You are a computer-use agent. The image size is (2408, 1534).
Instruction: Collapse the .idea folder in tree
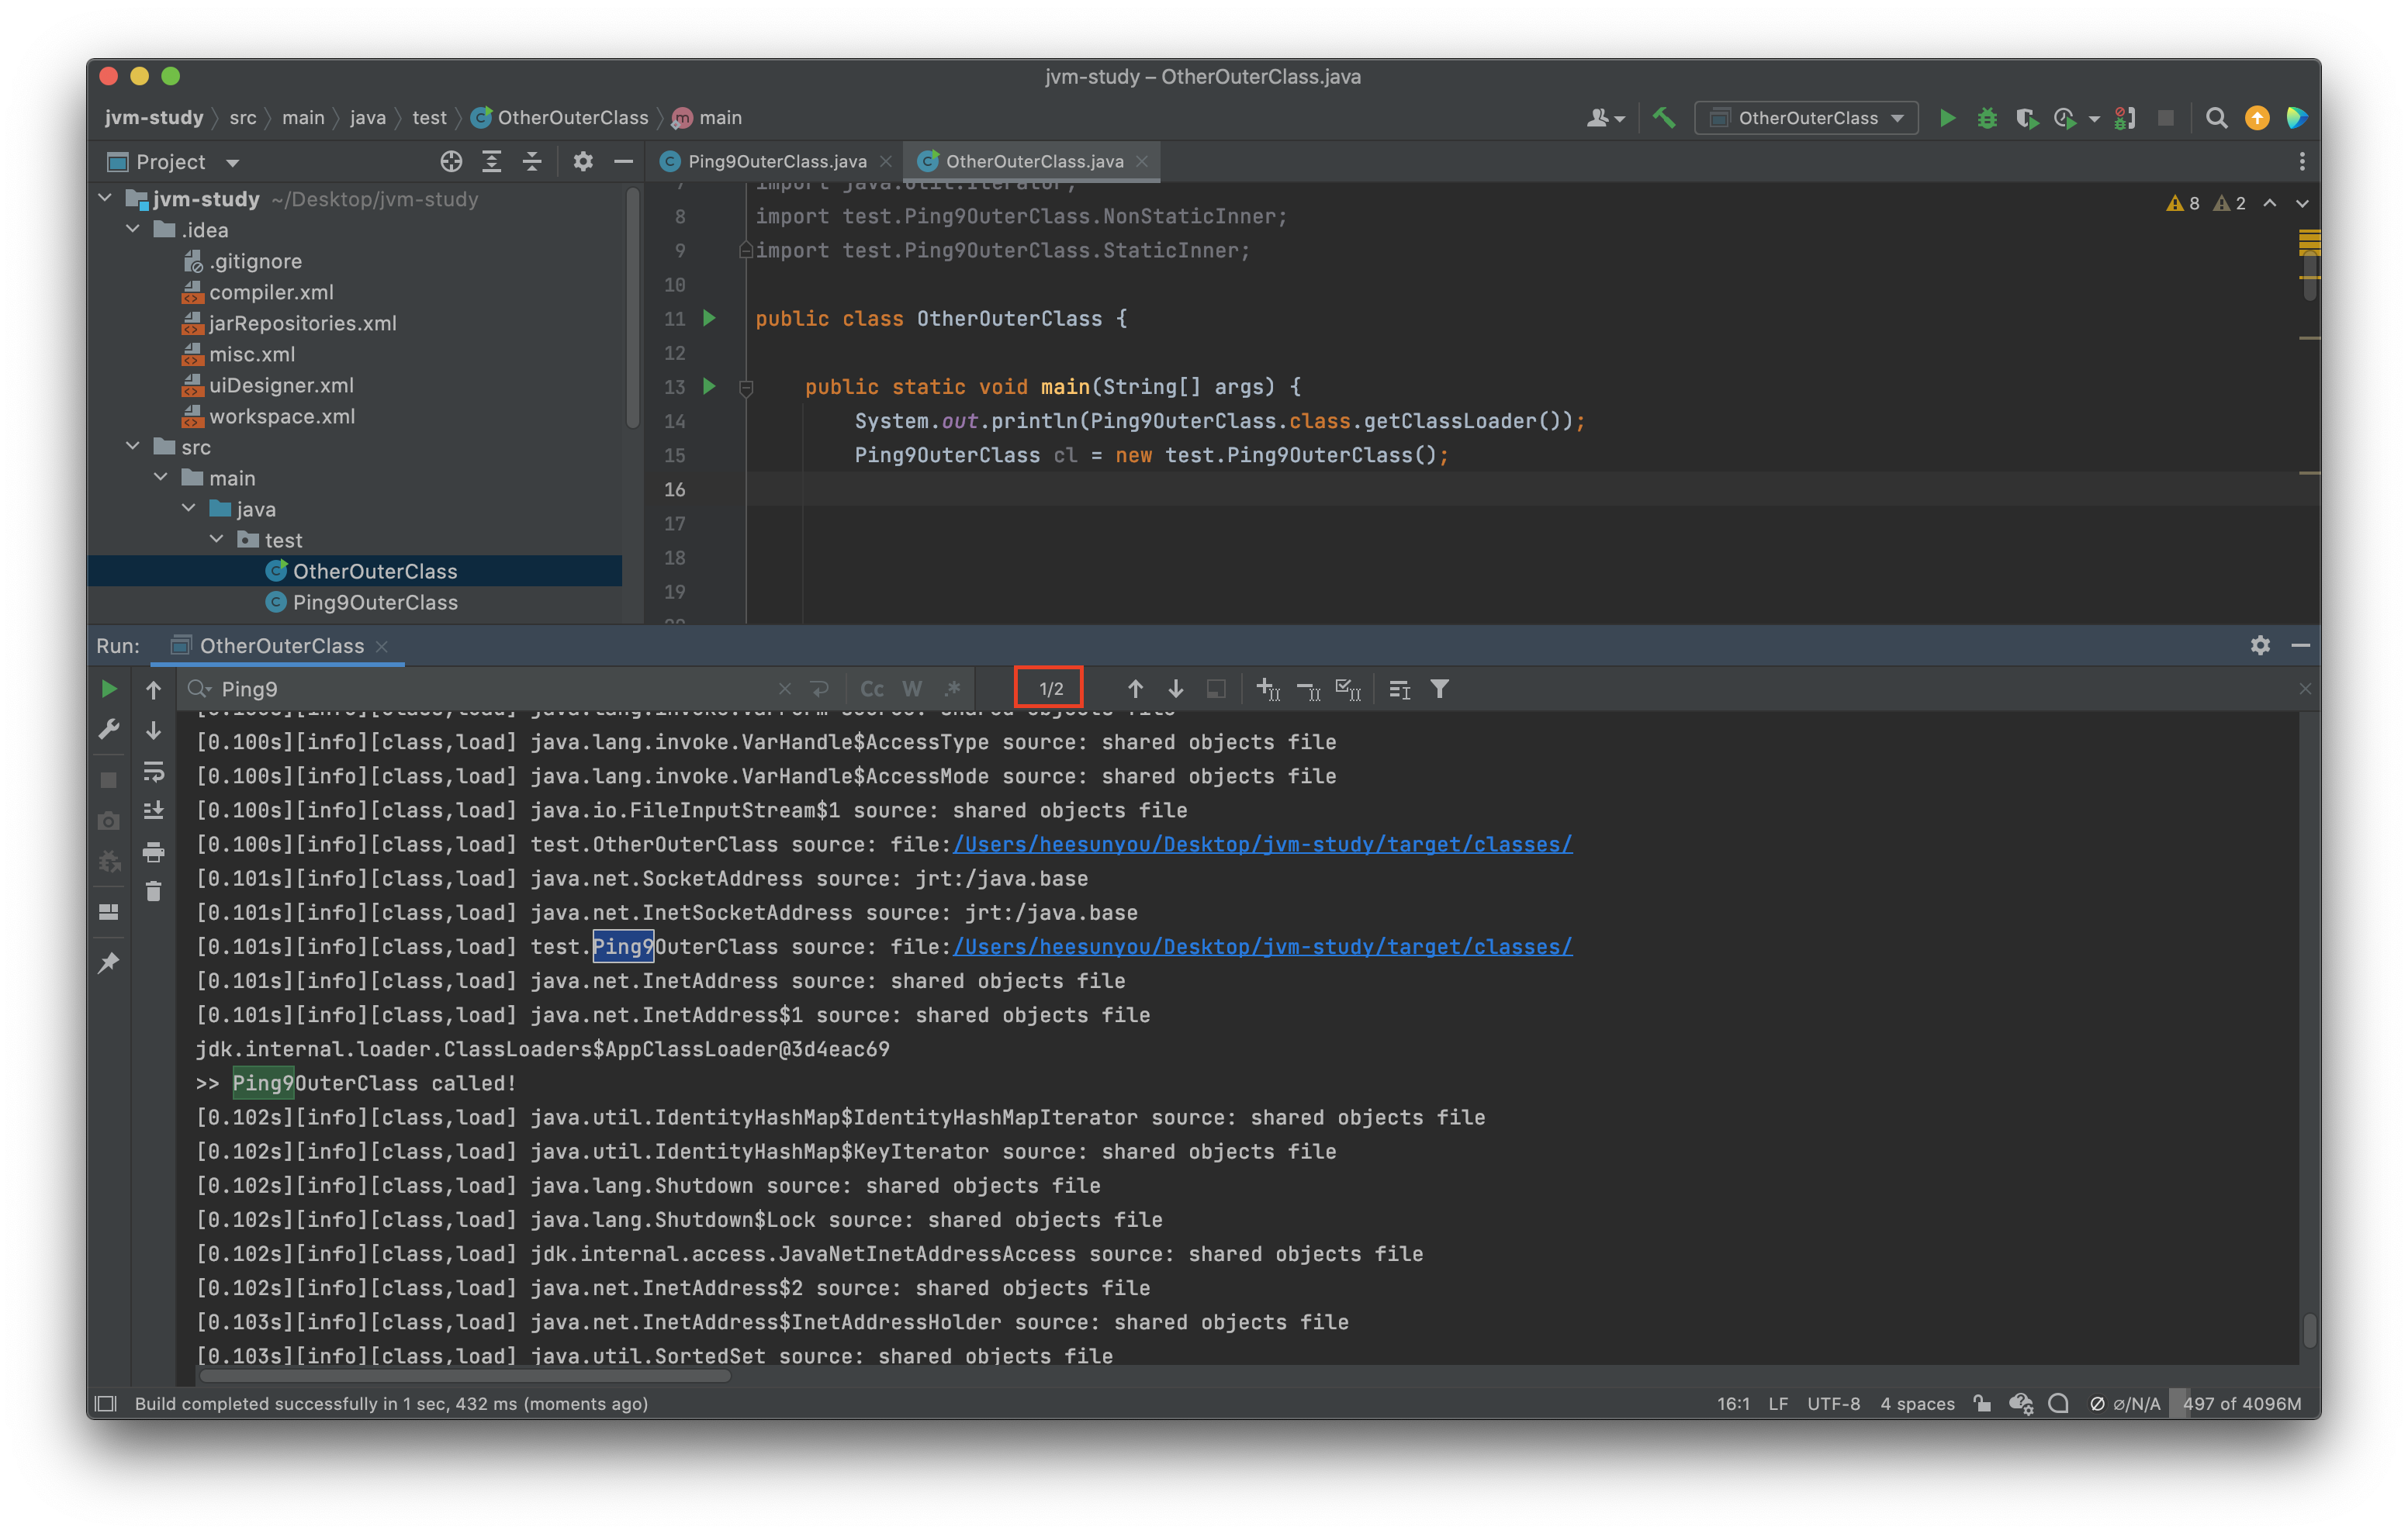click(x=133, y=230)
